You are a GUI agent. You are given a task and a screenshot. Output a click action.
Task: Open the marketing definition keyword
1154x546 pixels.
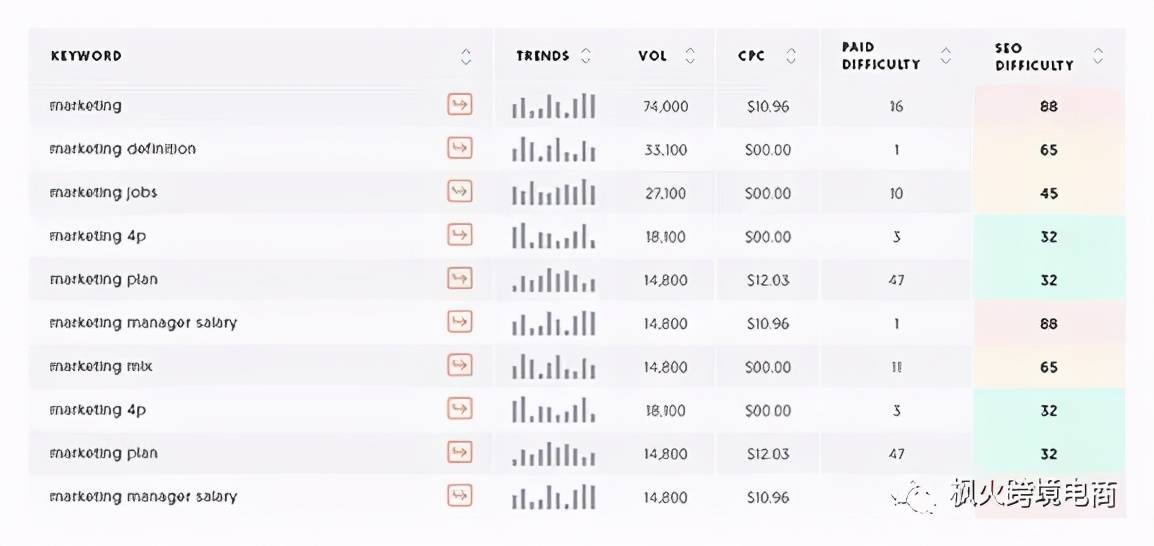pyautogui.click(x=122, y=149)
